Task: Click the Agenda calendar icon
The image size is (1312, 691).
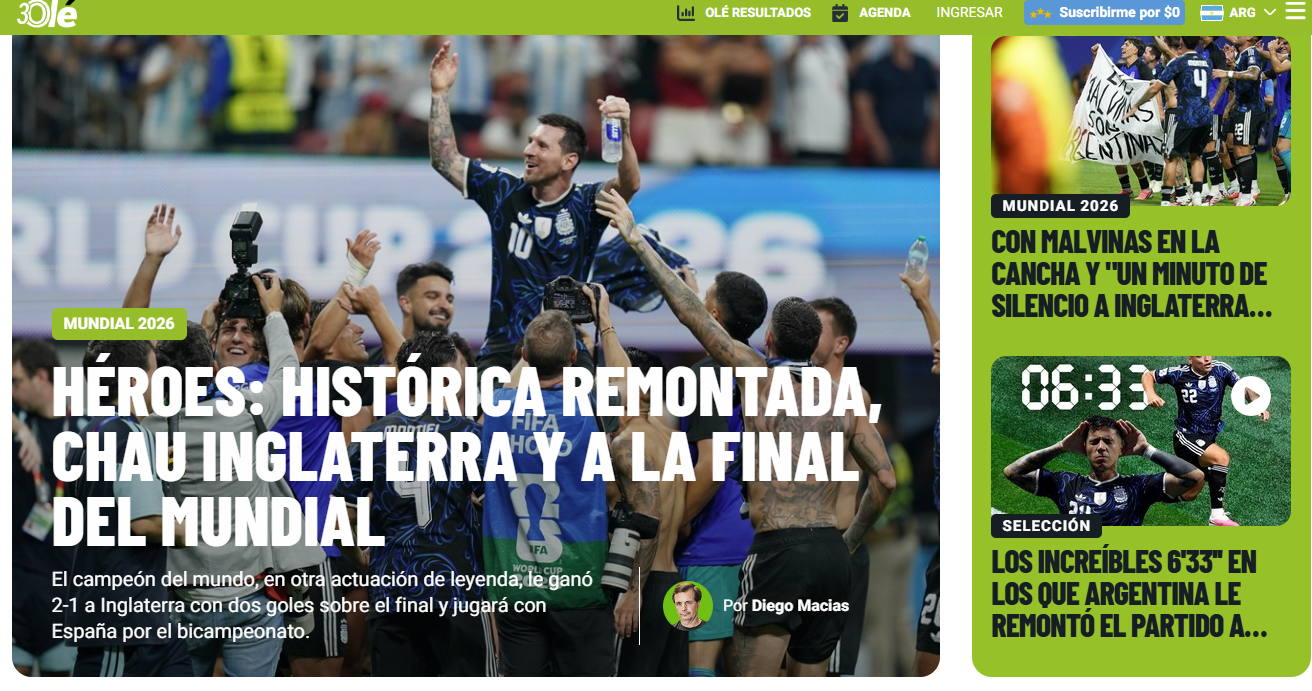Action: point(841,13)
